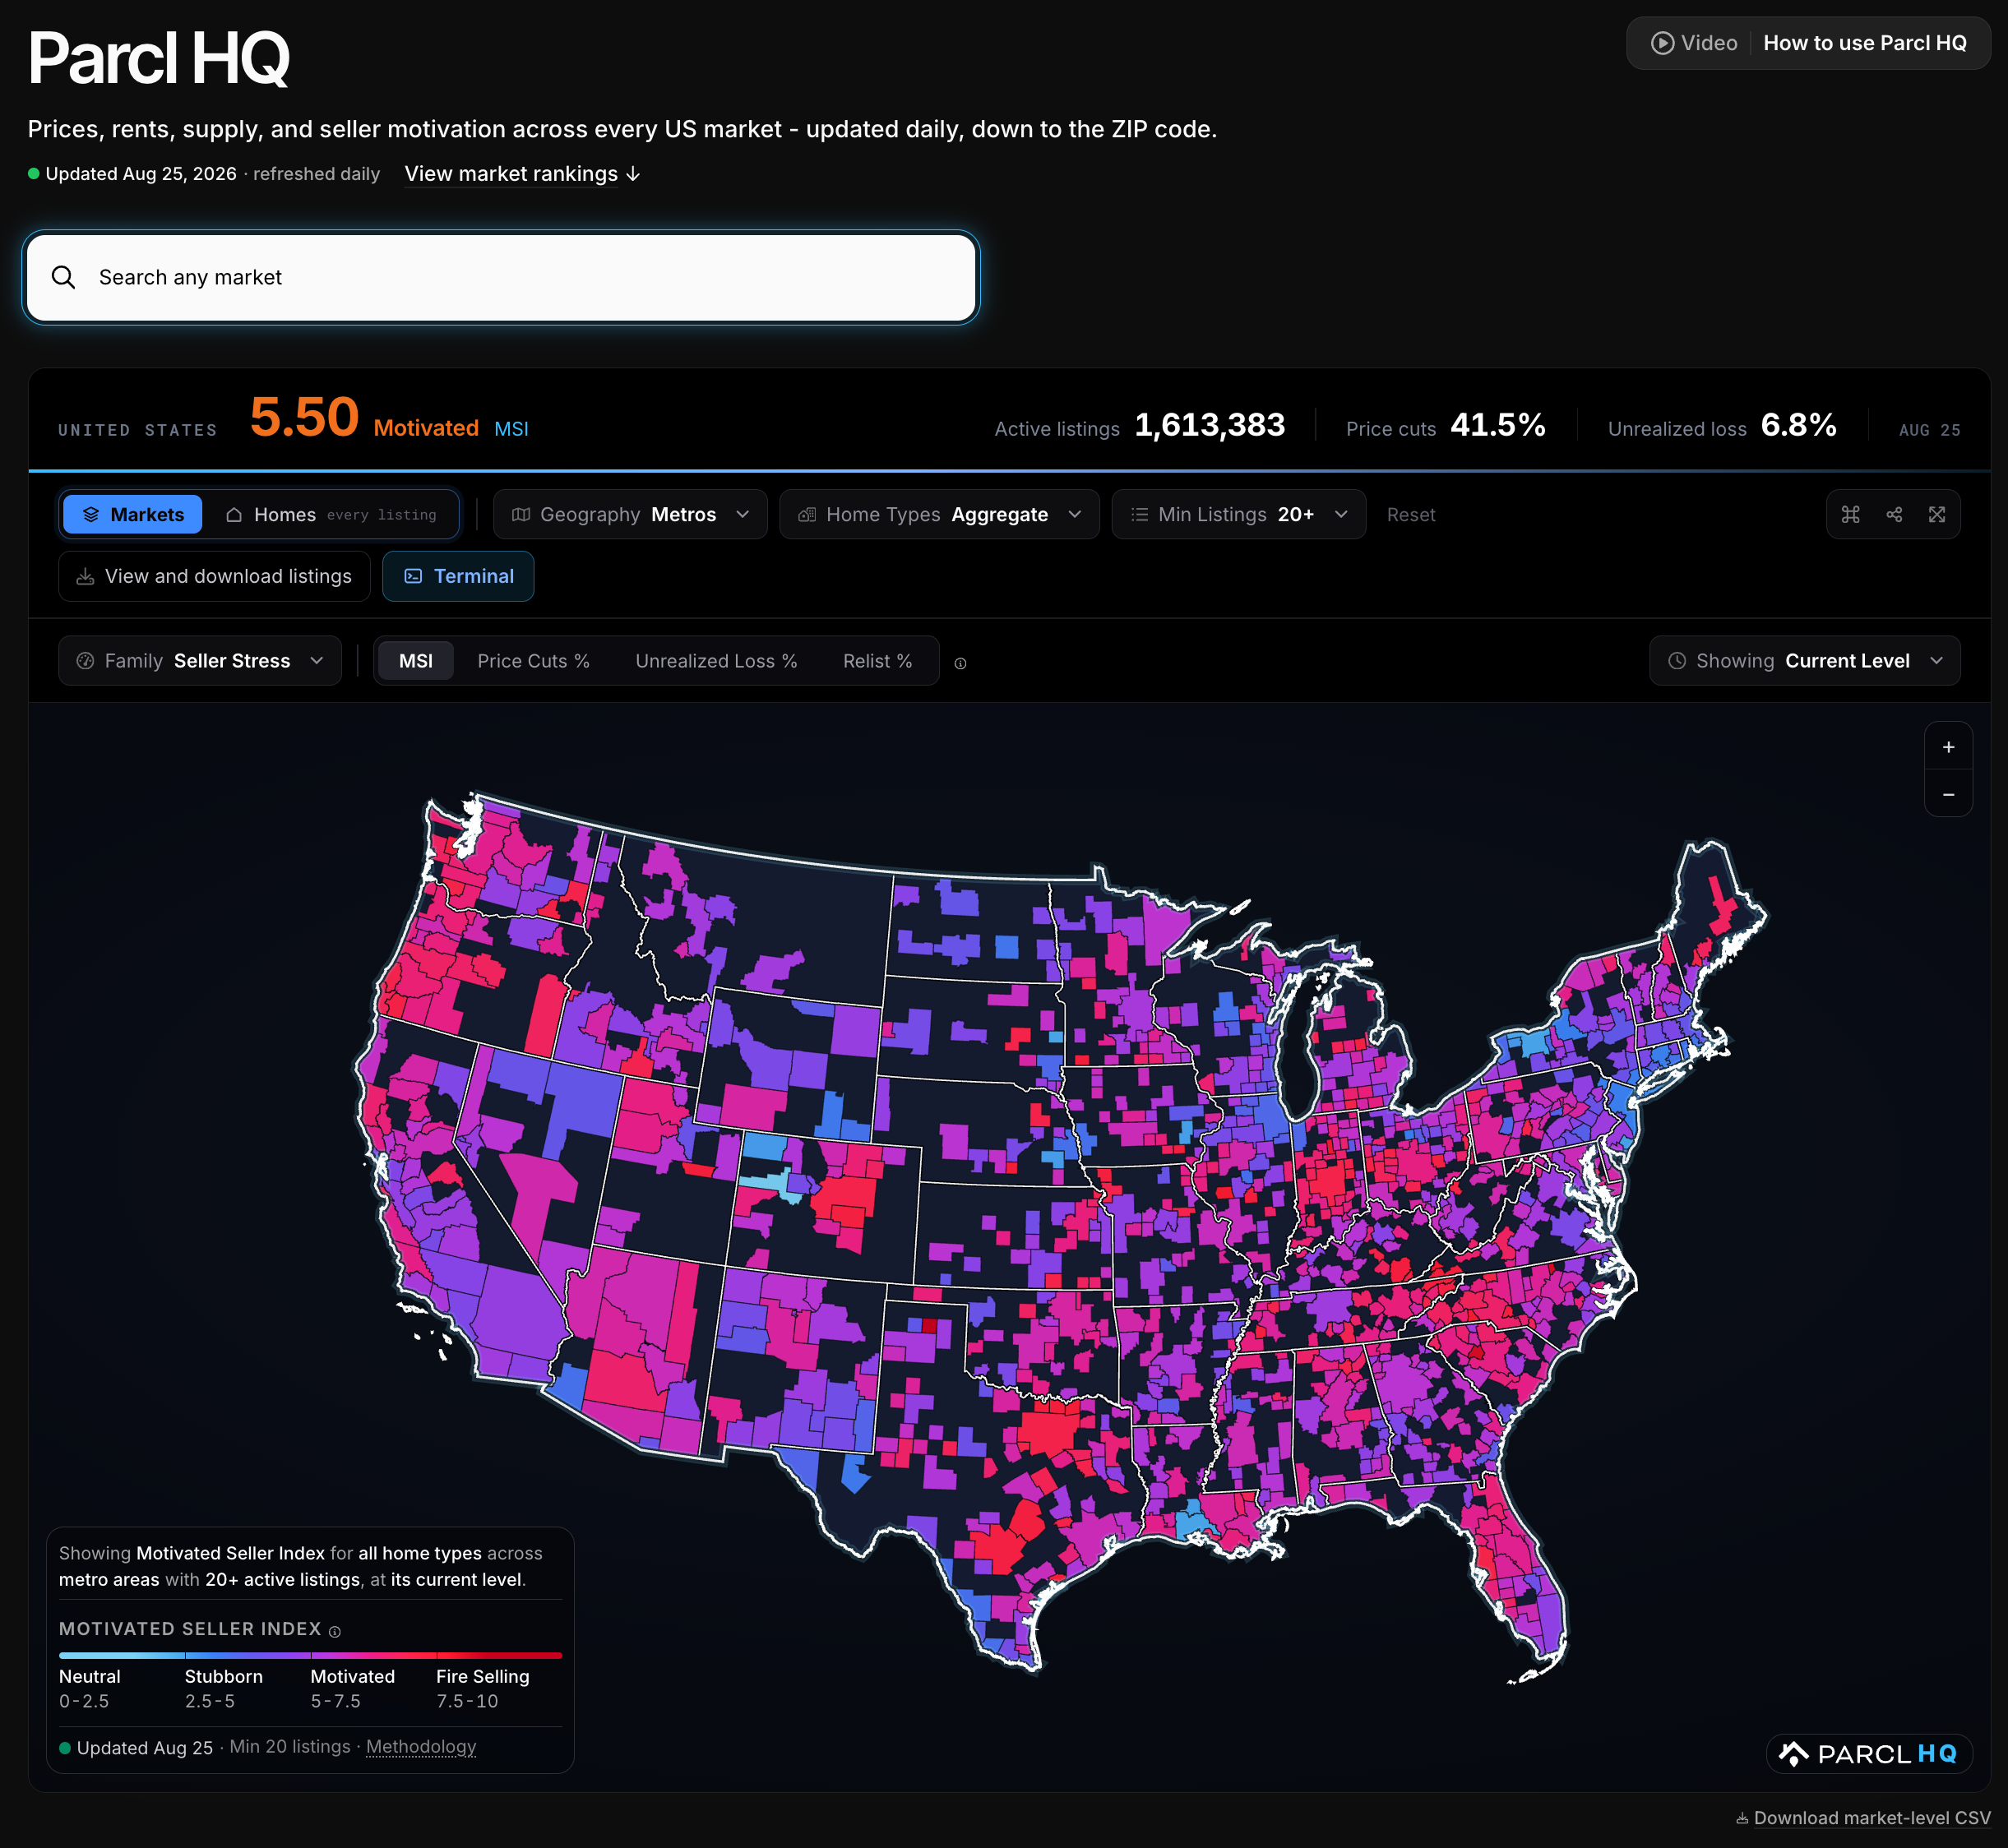Open the Home Types Aggregate dropdown
The image size is (2008, 1848).
(x=939, y=514)
